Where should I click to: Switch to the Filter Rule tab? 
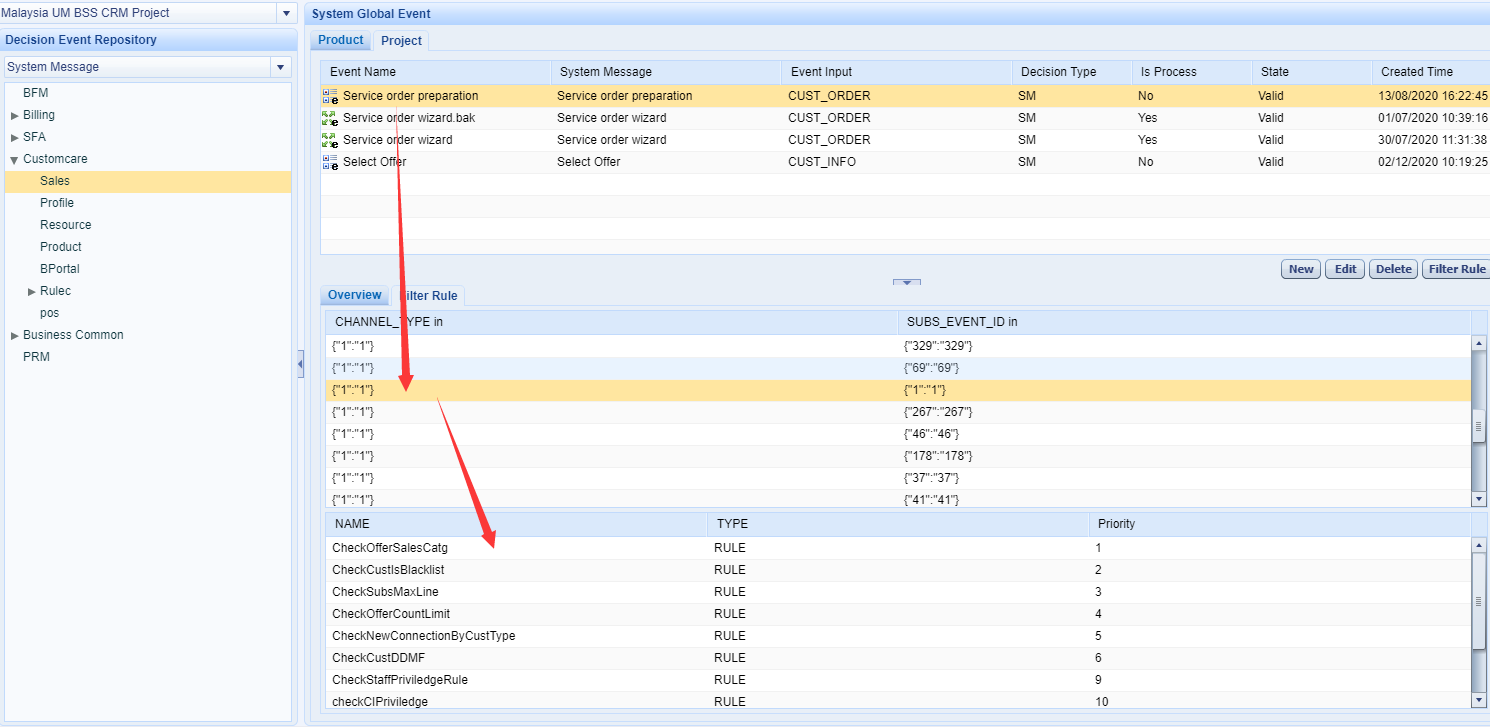coord(429,296)
